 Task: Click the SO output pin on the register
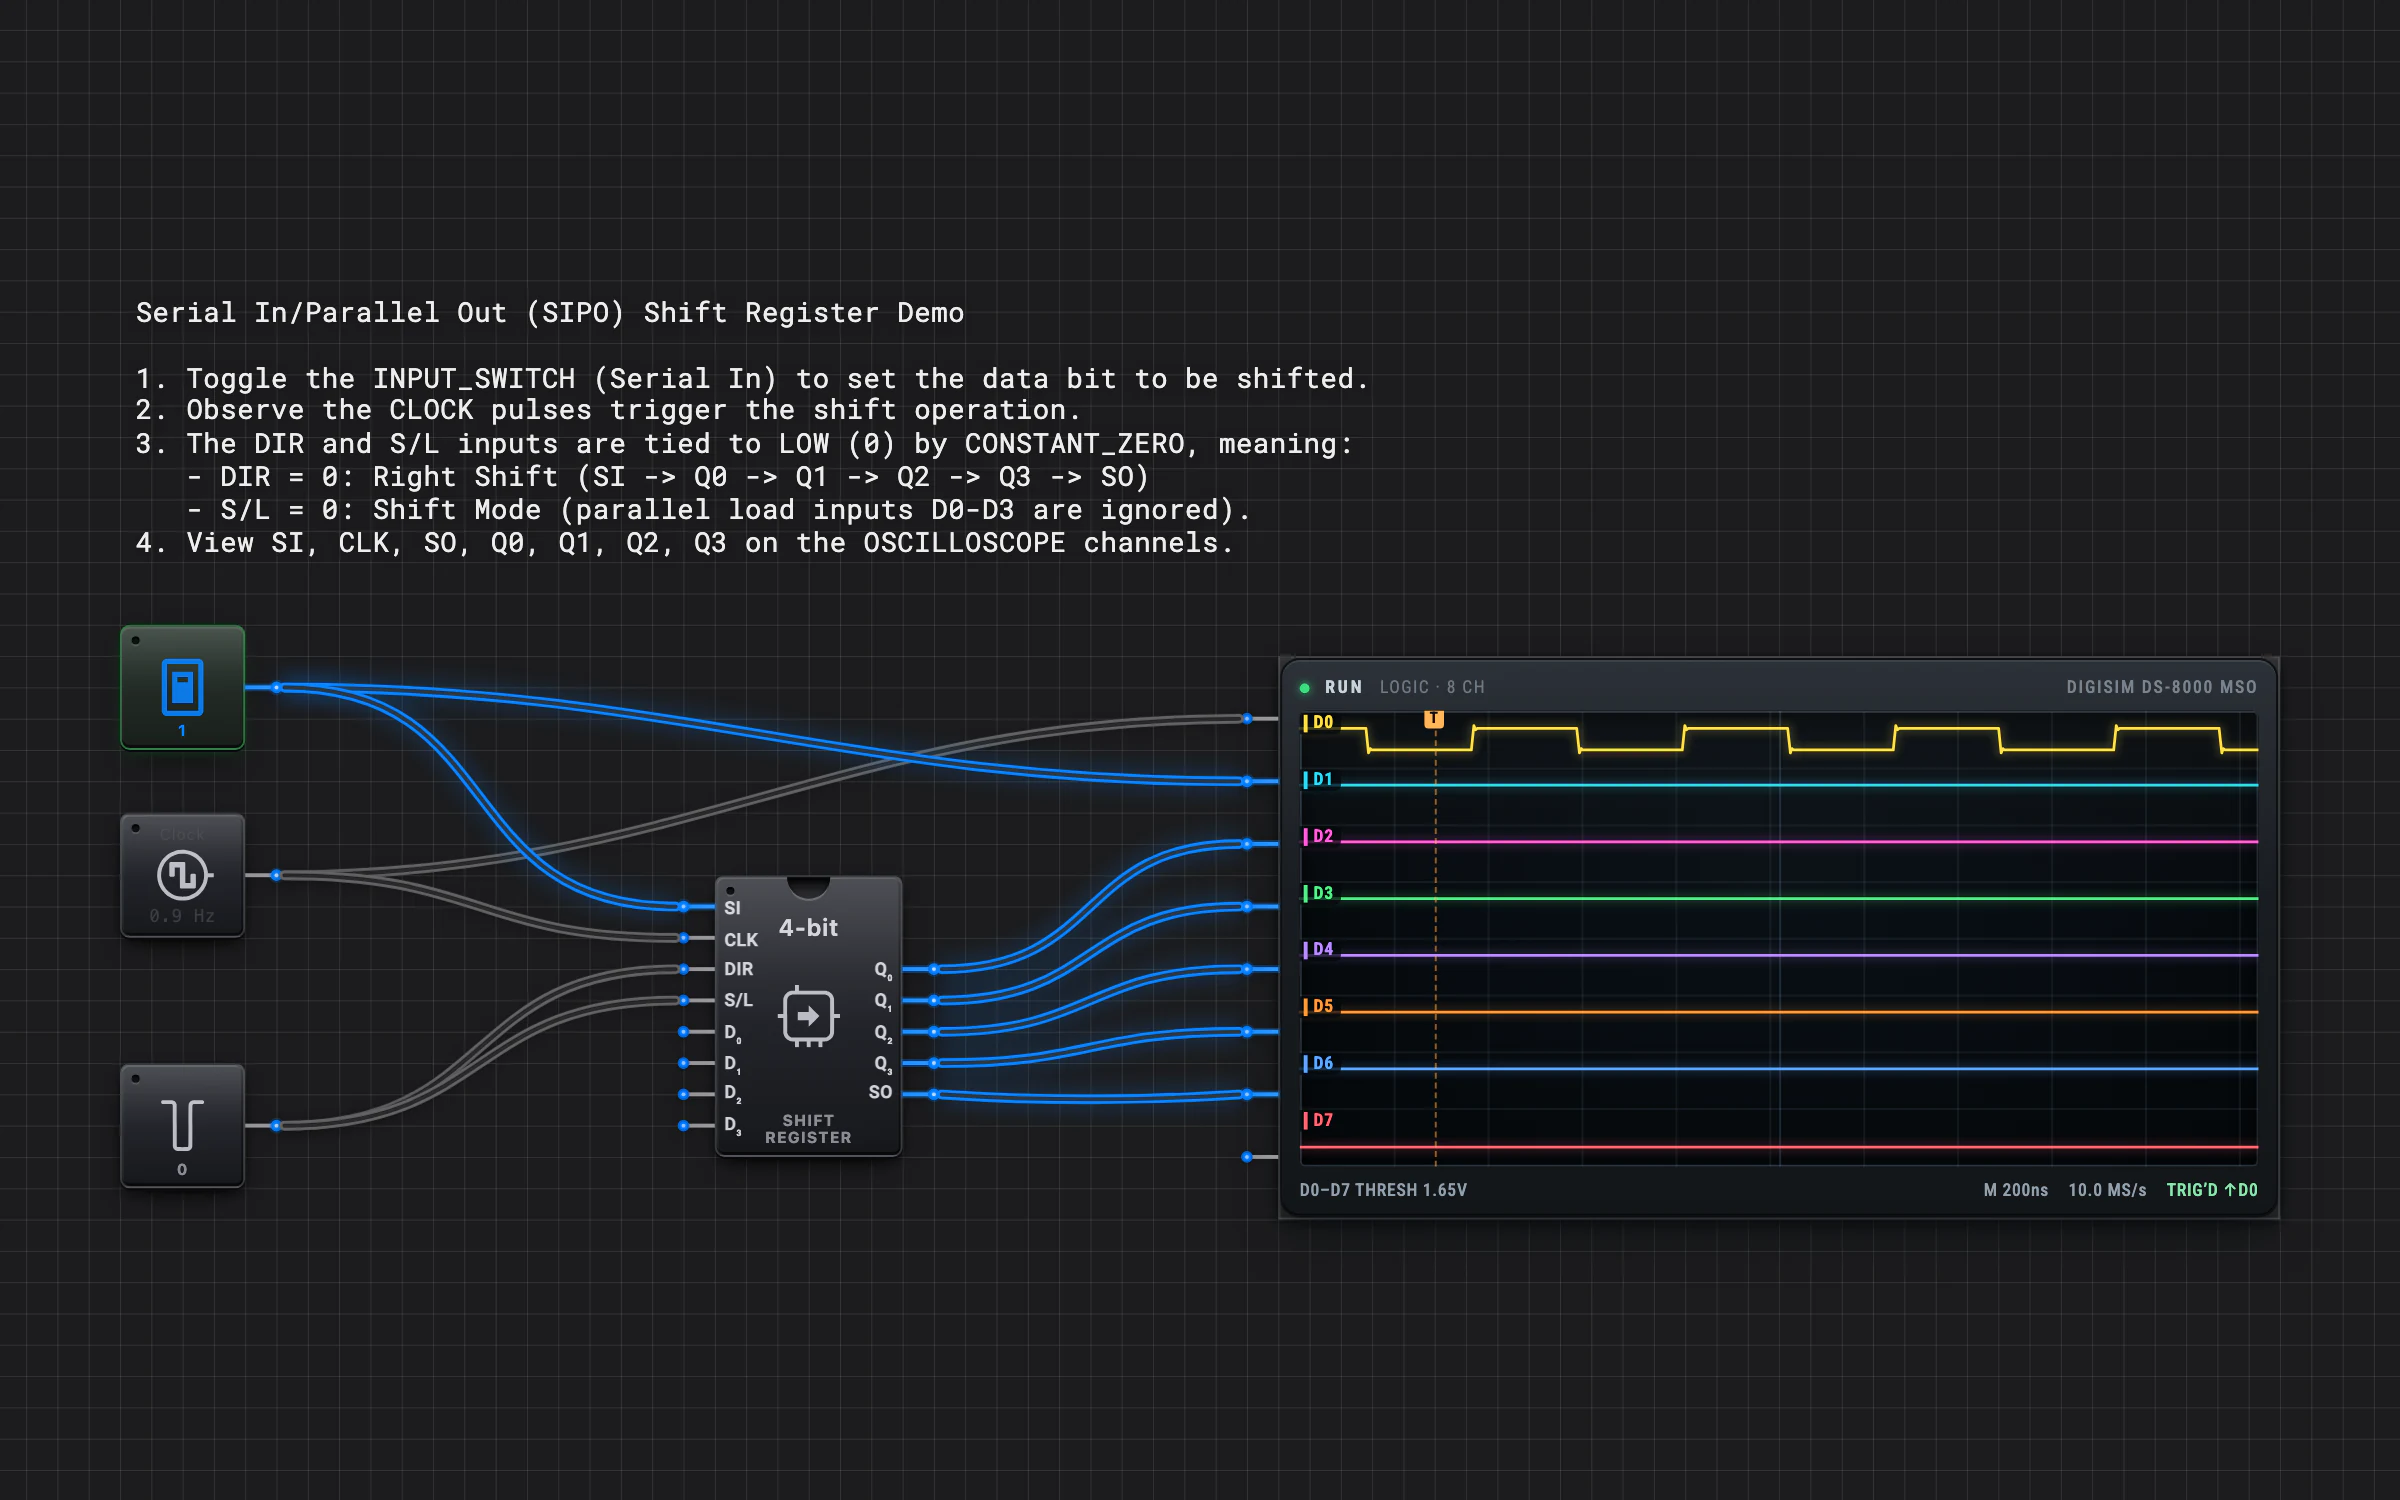point(933,1094)
